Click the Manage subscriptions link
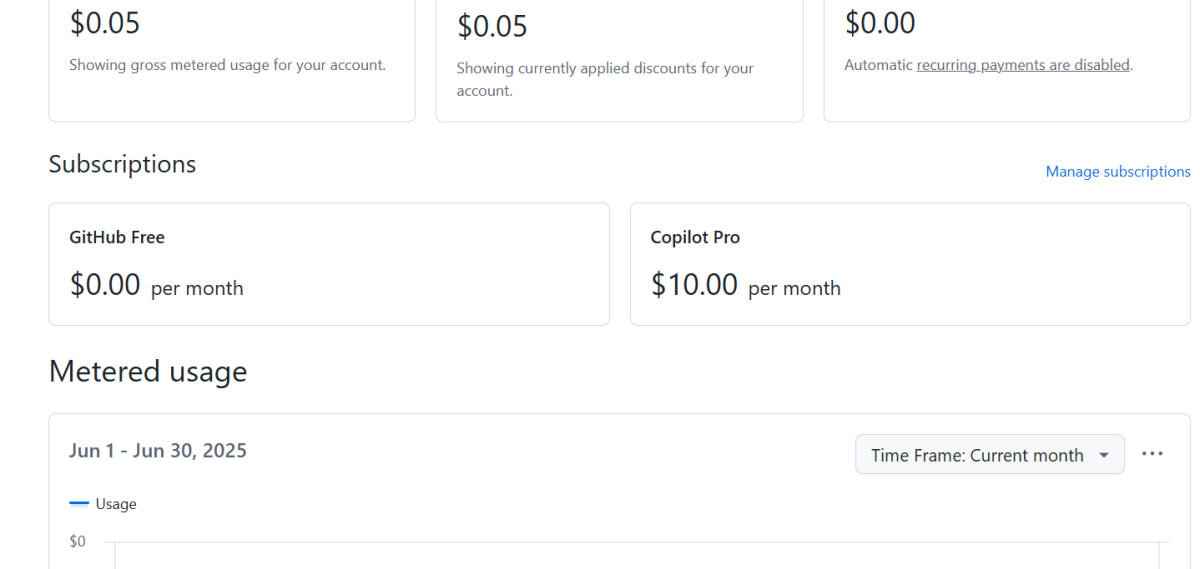This screenshot has width=1200, height=569. click(x=1117, y=172)
